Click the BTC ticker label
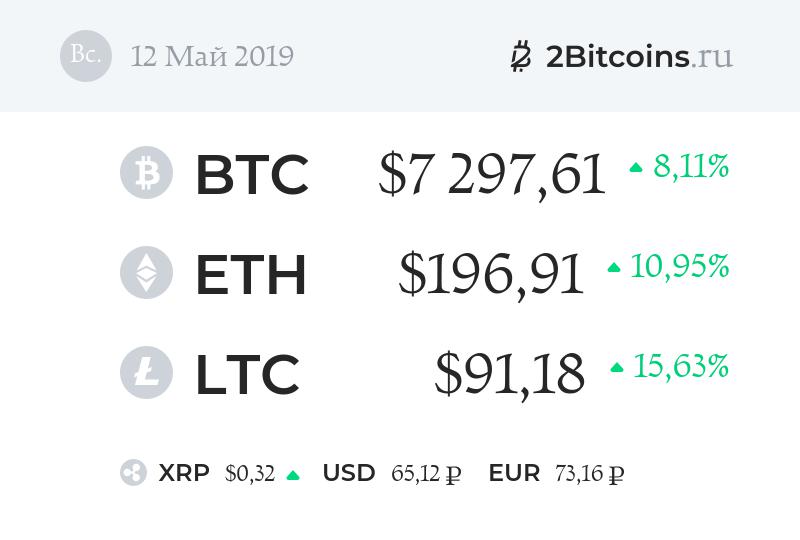This screenshot has width=800, height=540. point(251,174)
